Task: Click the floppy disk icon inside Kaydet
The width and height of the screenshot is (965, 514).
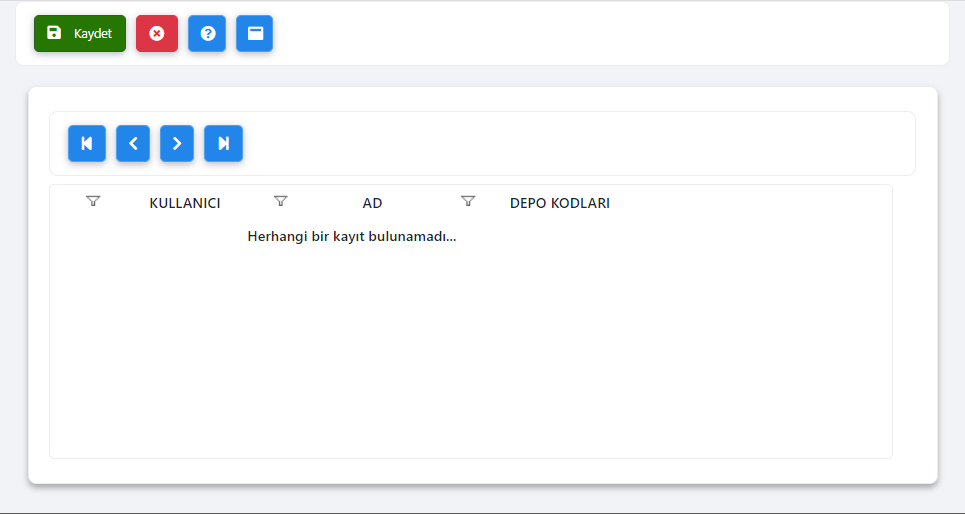Action: (54, 33)
